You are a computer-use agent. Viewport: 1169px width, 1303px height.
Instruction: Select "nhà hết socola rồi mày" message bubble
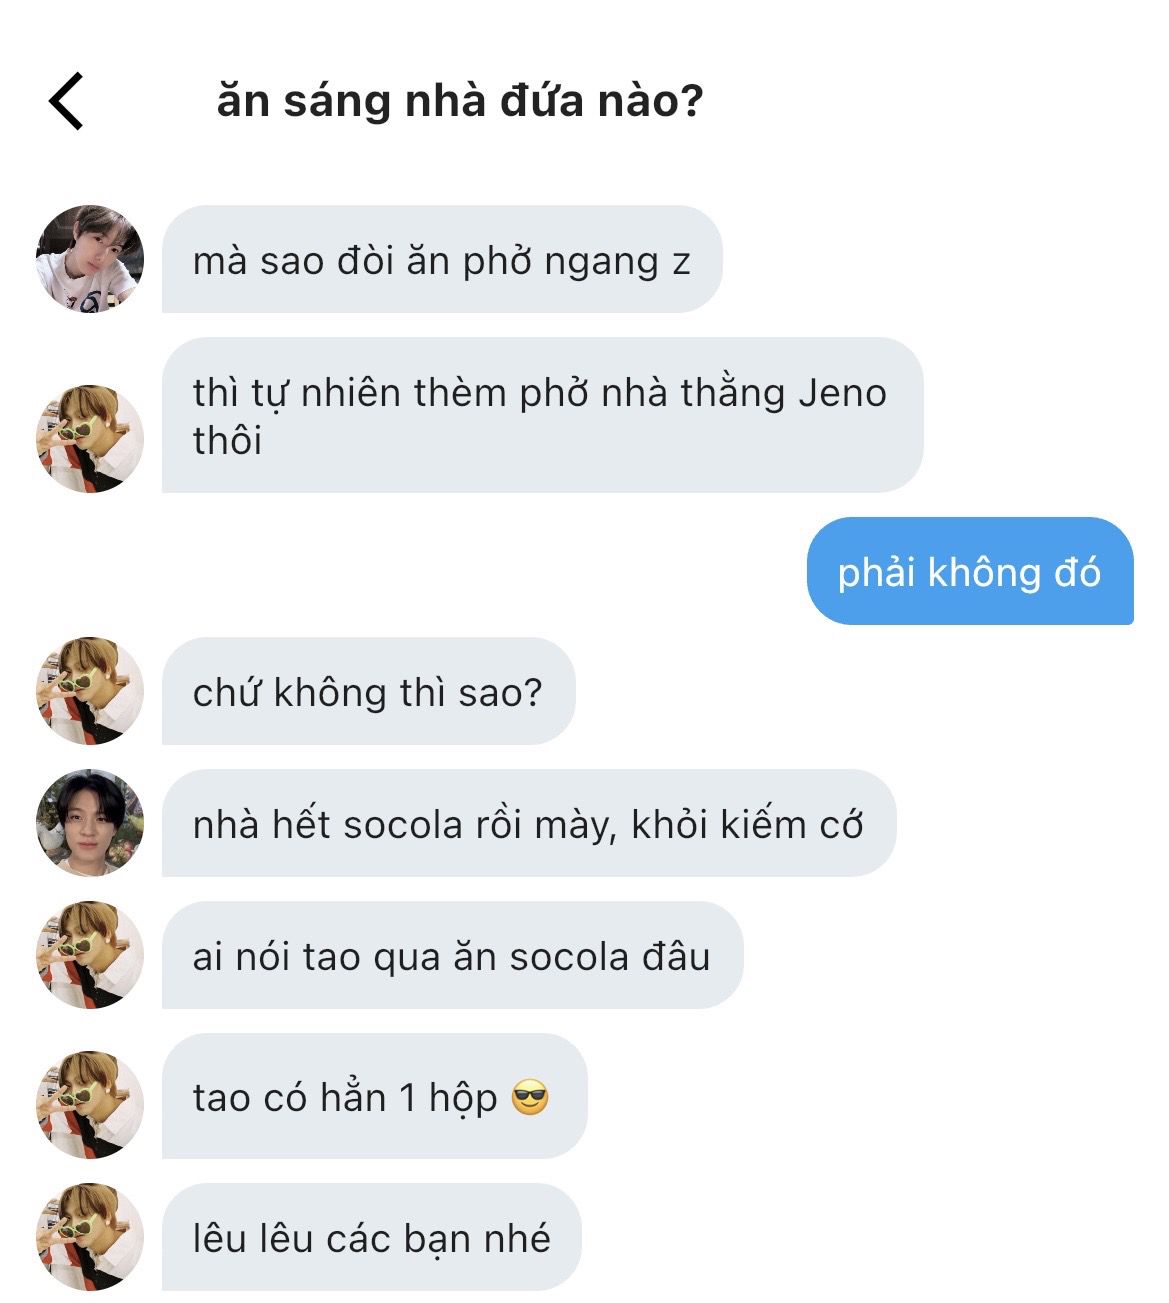click(x=528, y=824)
